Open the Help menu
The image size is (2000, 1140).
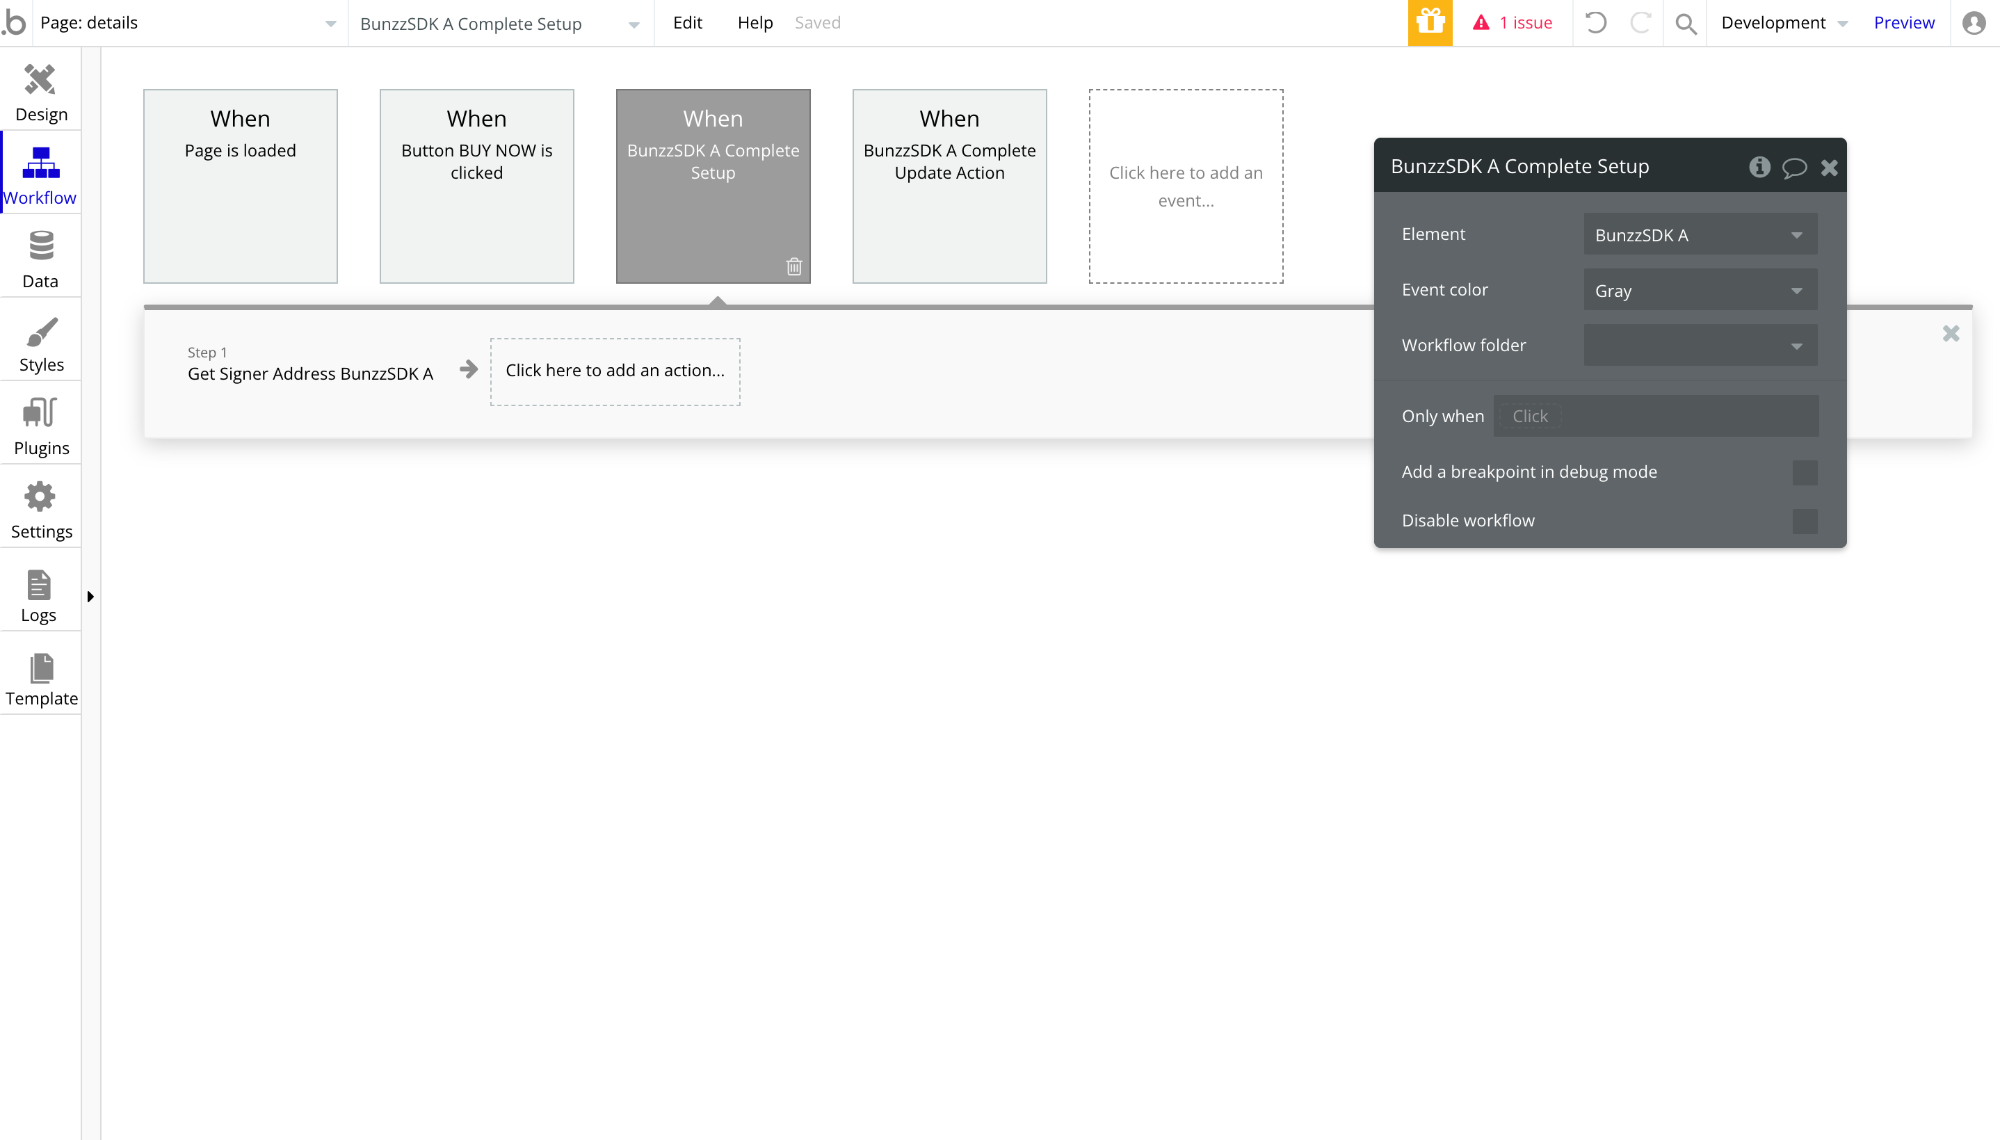(x=755, y=23)
